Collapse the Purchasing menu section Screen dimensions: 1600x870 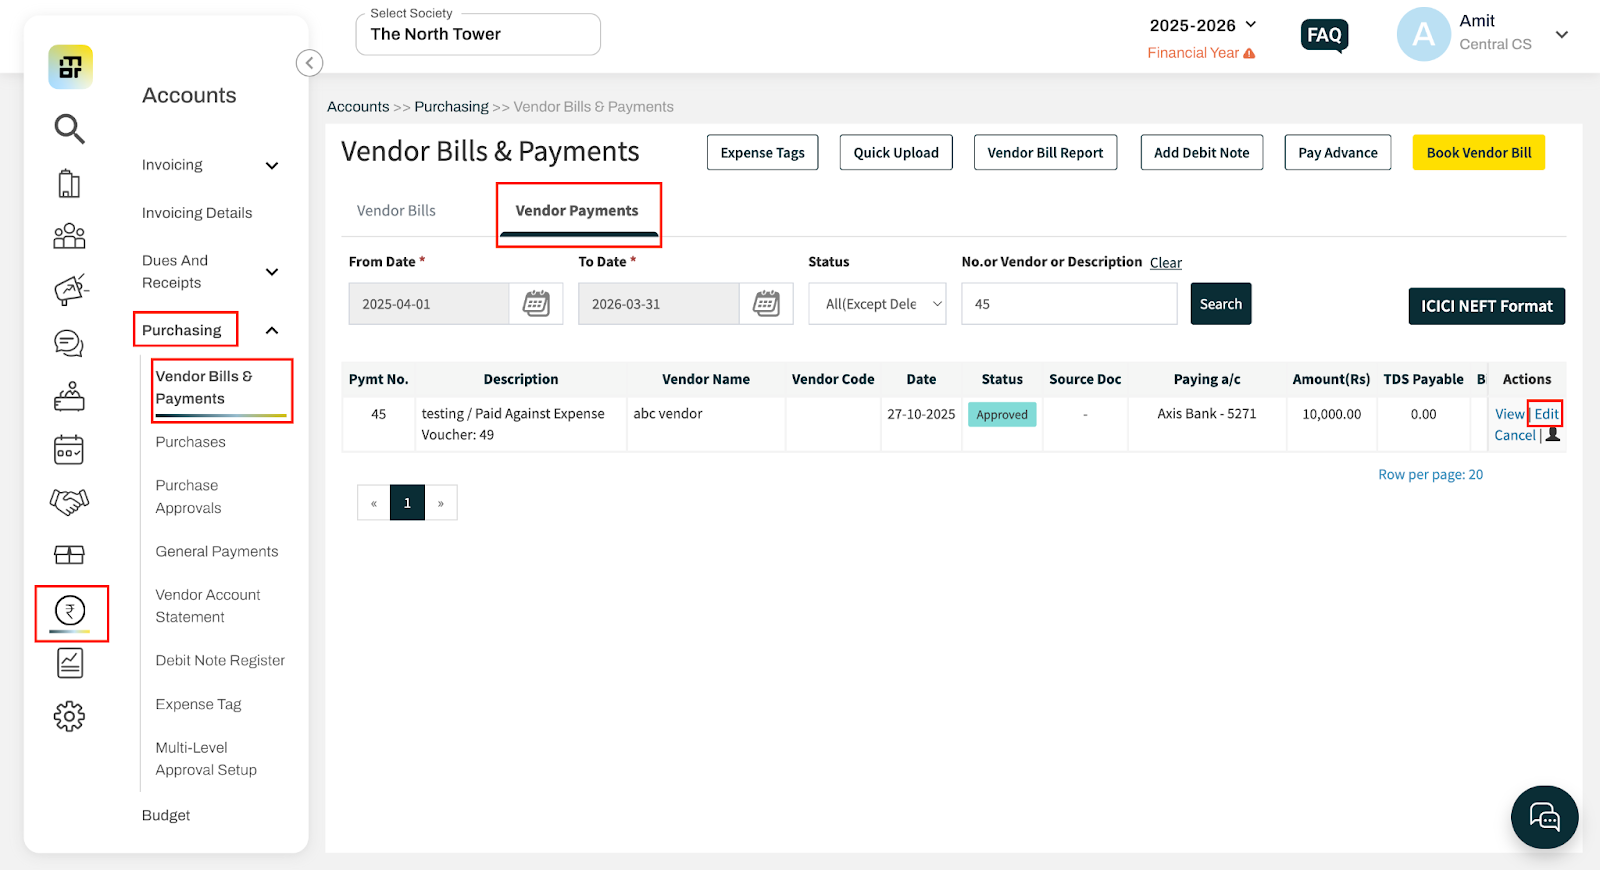pyautogui.click(x=271, y=331)
